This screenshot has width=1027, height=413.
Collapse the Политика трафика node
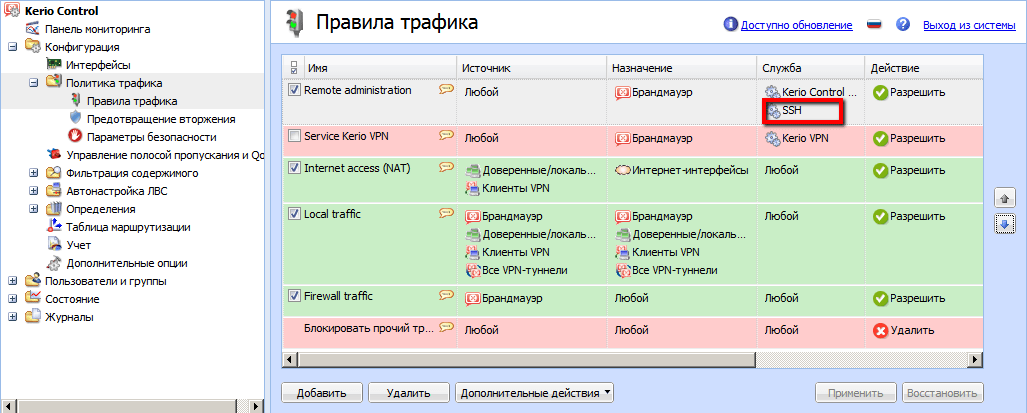tap(33, 83)
